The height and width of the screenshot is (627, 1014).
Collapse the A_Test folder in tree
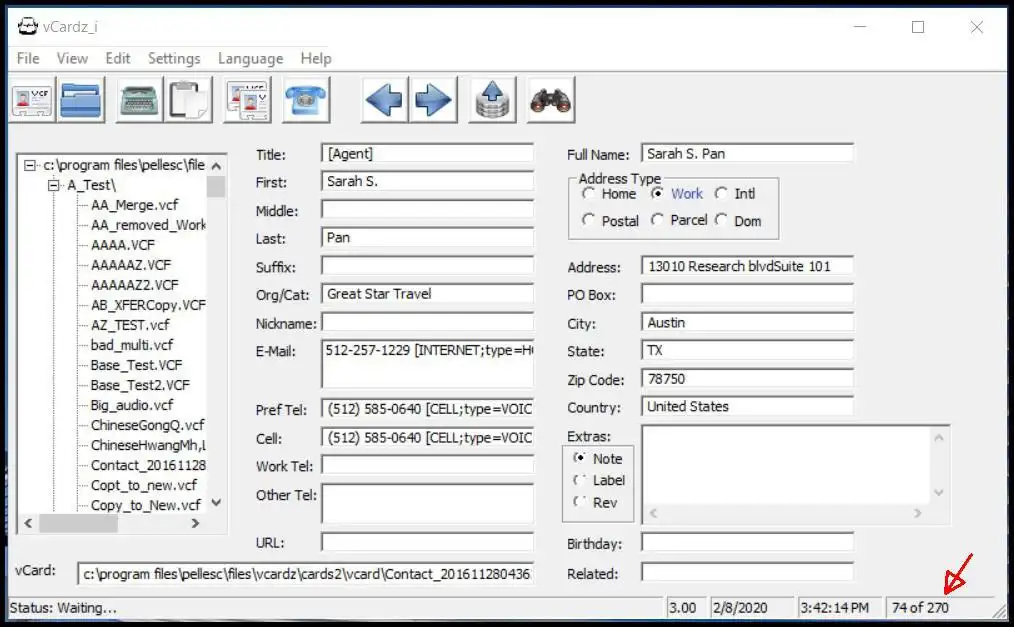tap(54, 185)
